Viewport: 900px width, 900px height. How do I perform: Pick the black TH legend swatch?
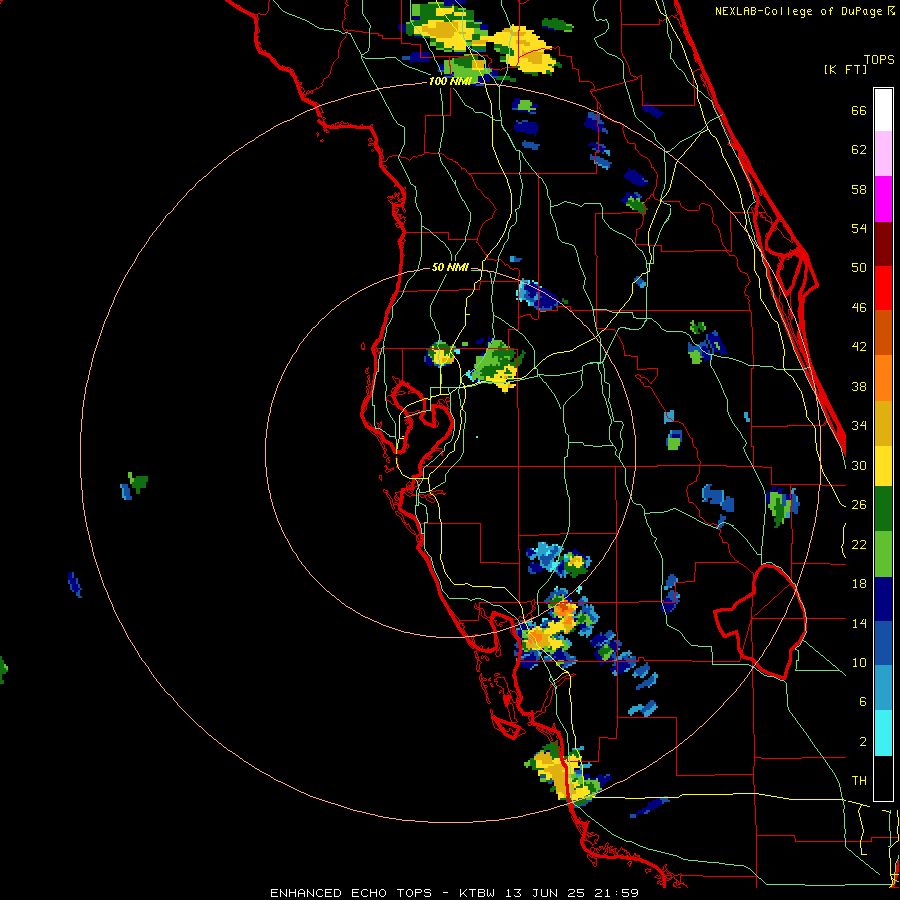(883, 778)
